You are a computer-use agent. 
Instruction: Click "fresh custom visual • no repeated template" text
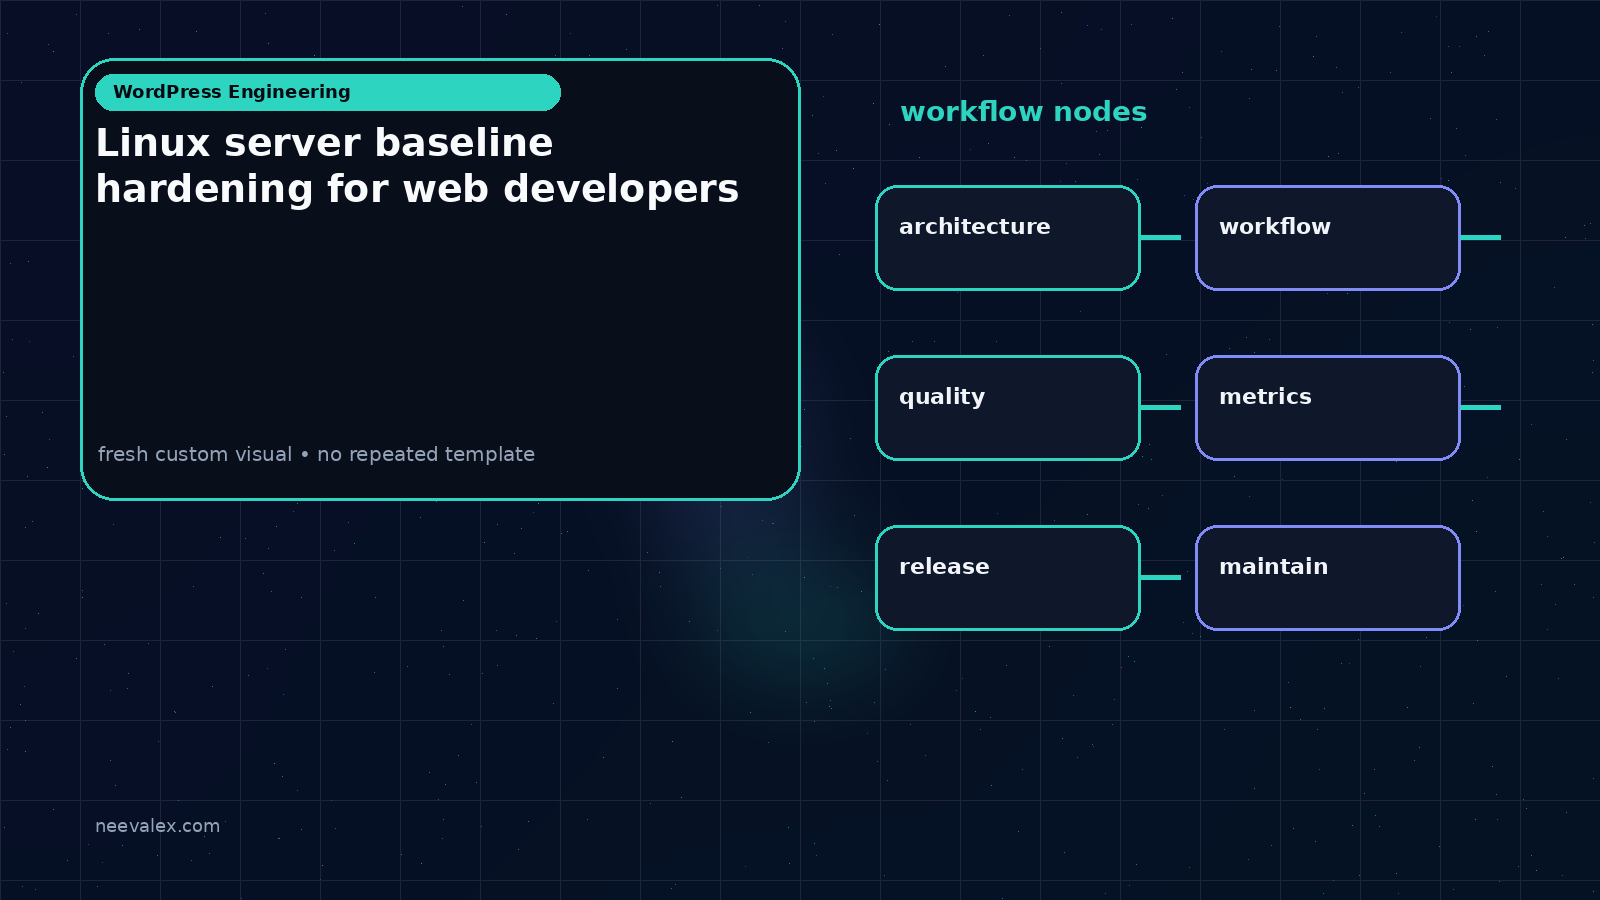point(316,454)
